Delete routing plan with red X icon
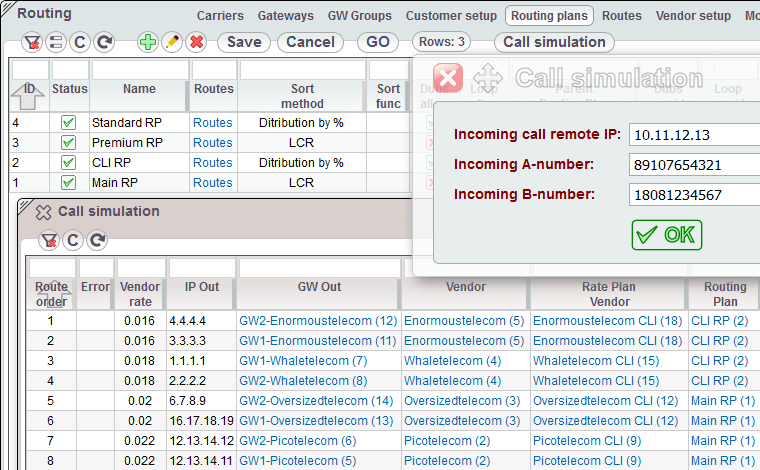The image size is (760, 470). [x=196, y=43]
